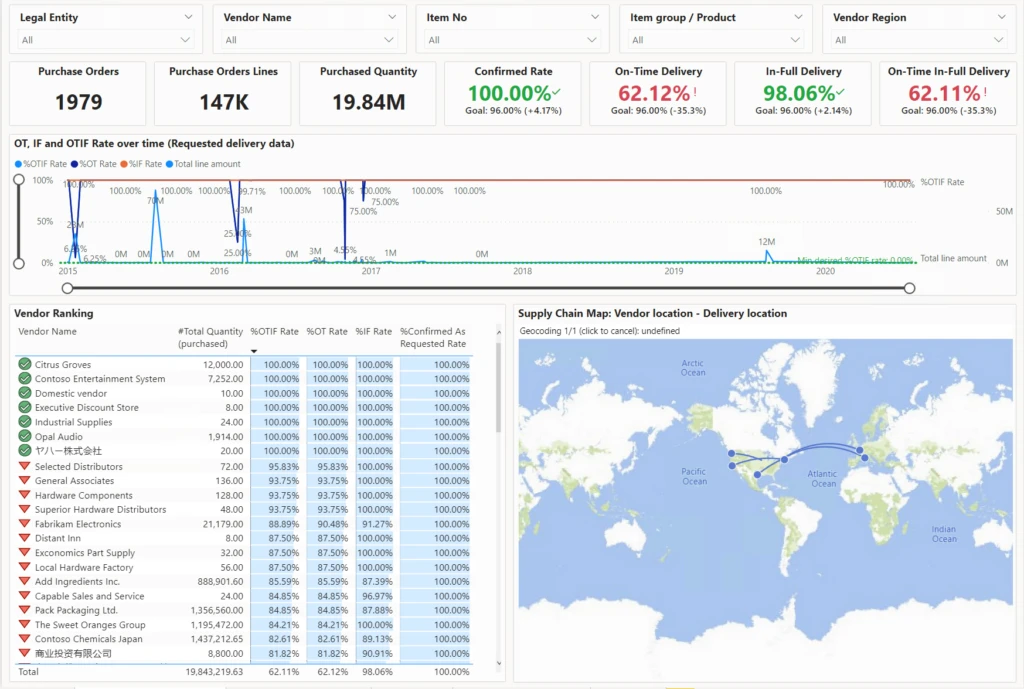Click the red warning icon beside Fabrikam Electronics
The width and height of the screenshot is (1024, 689).
(24, 524)
